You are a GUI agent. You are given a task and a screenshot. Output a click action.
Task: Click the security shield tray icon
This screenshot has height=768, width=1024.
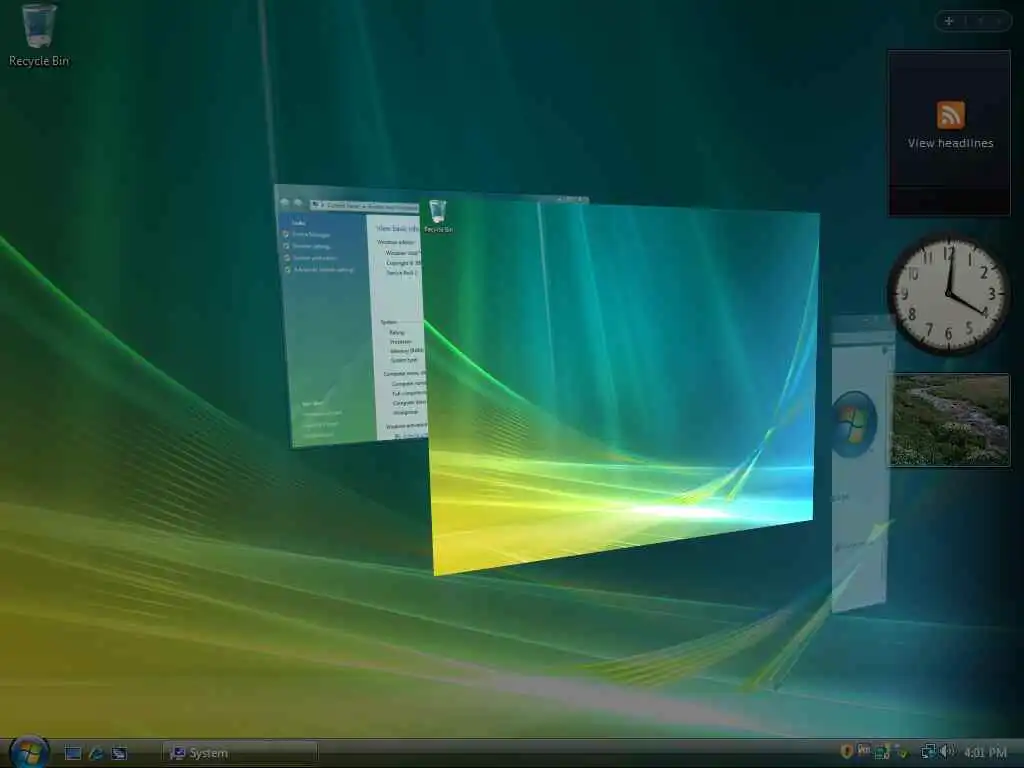click(846, 752)
